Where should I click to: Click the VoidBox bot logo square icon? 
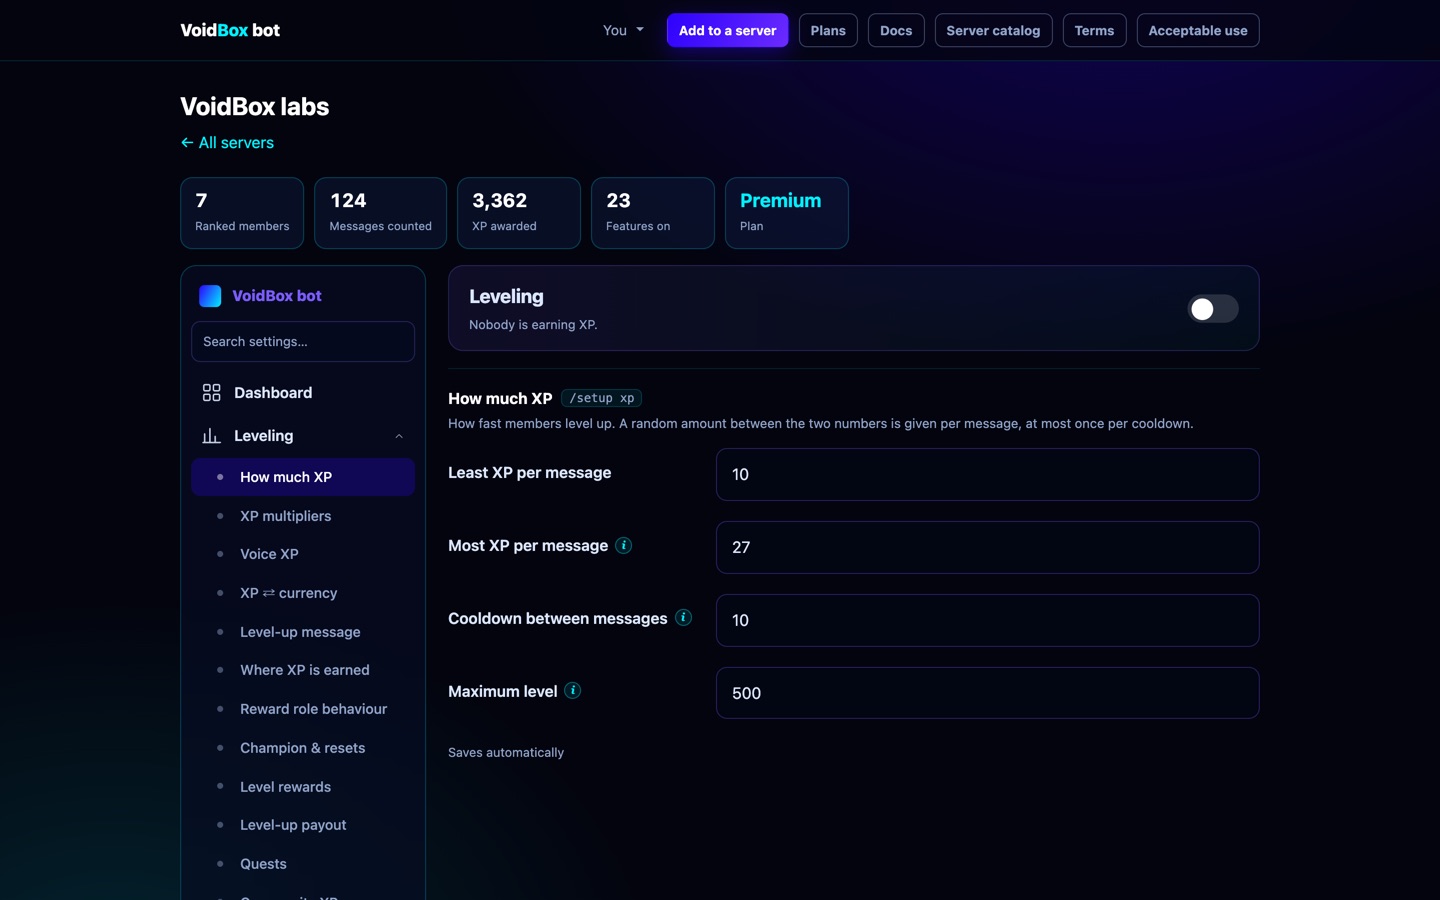click(x=210, y=296)
